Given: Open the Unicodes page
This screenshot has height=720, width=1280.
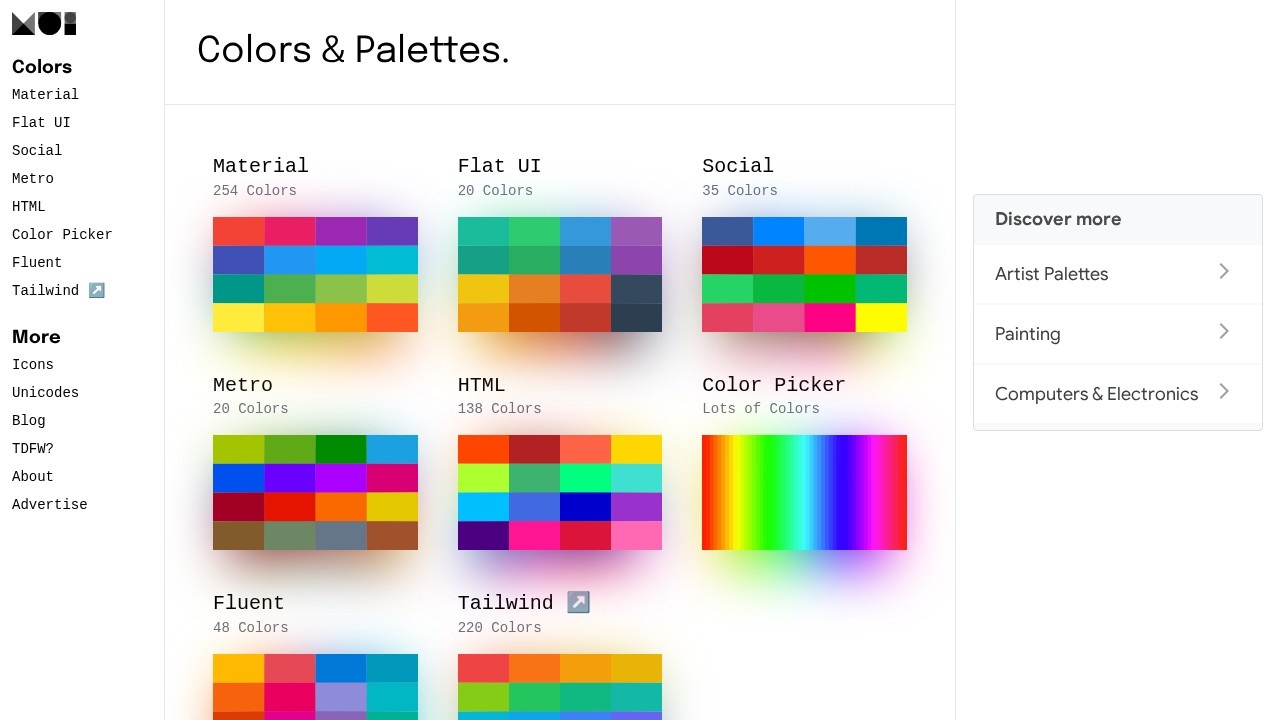Looking at the screenshot, I should coord(45,392).
